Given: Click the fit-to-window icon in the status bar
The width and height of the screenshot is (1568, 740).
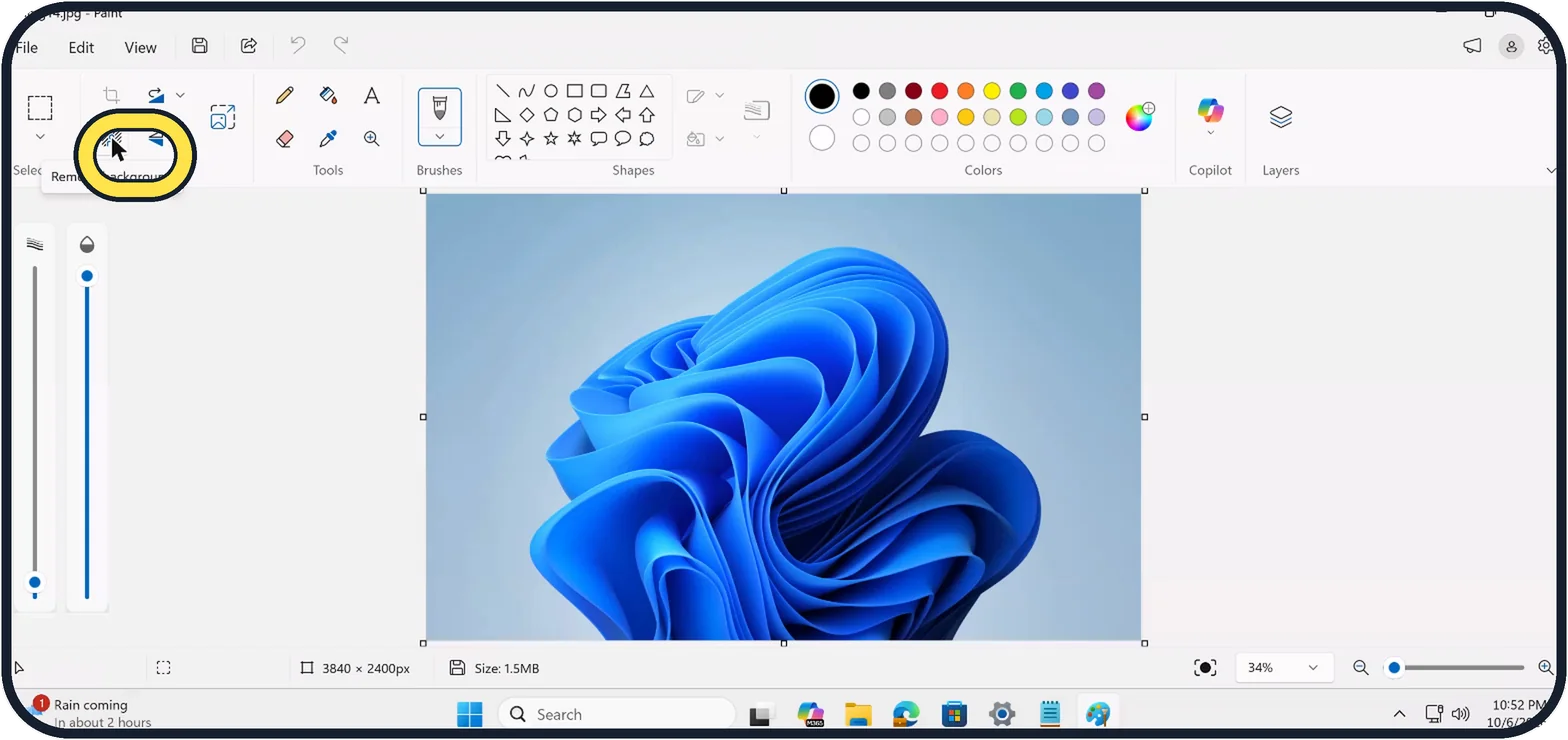Looking at the screenshot, I should [x=1206, y=668].
